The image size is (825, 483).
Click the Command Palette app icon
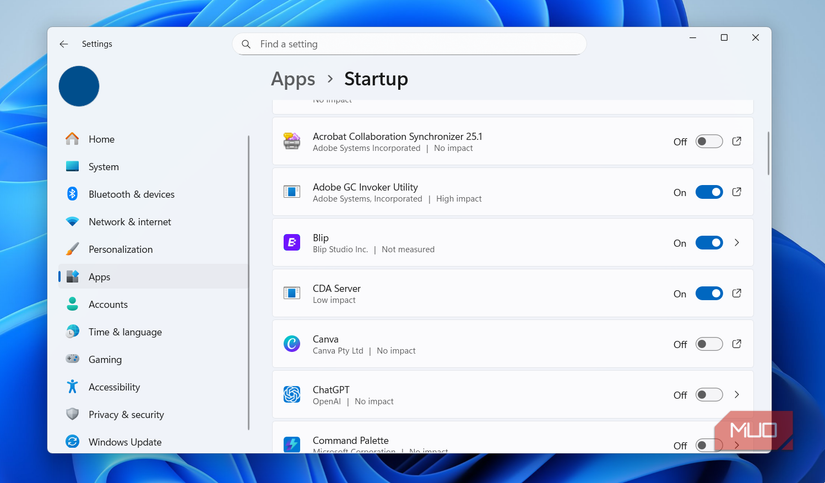pos(291,444)
